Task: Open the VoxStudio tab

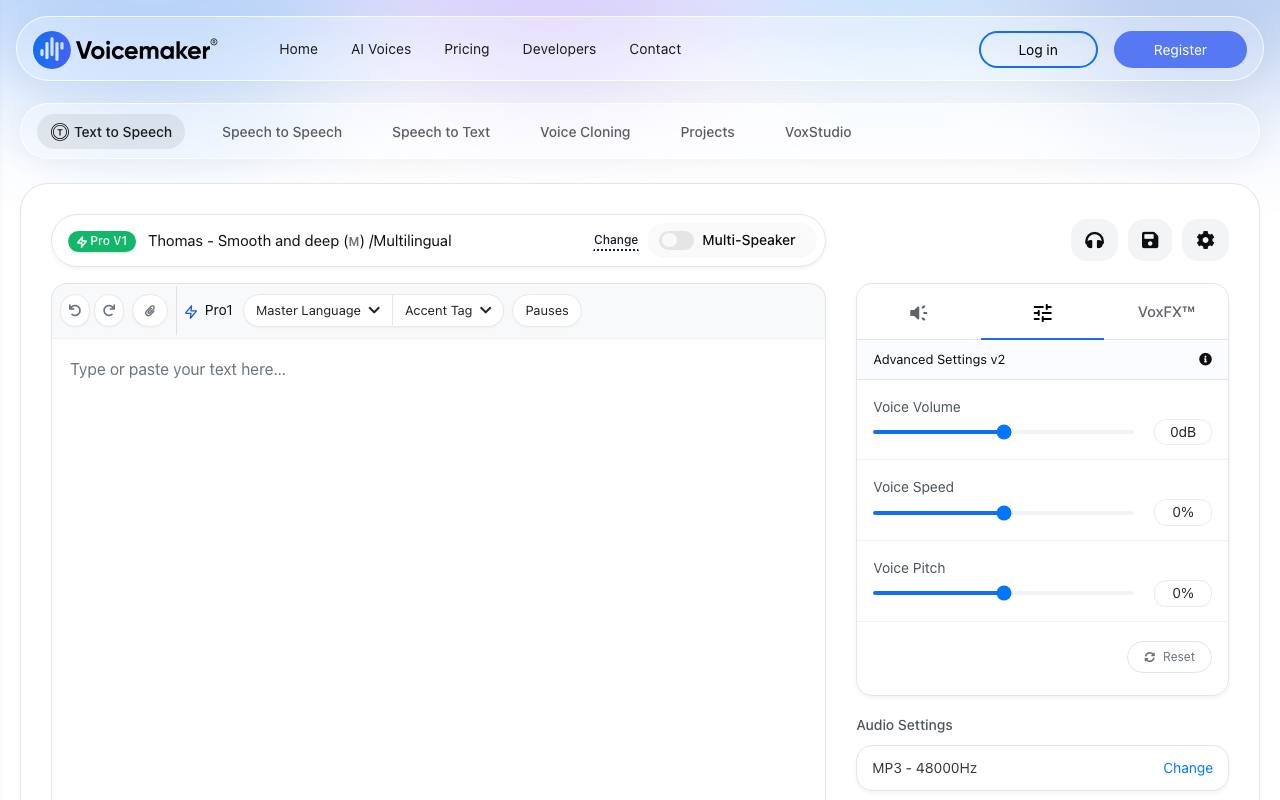Action: click(818, 132)
